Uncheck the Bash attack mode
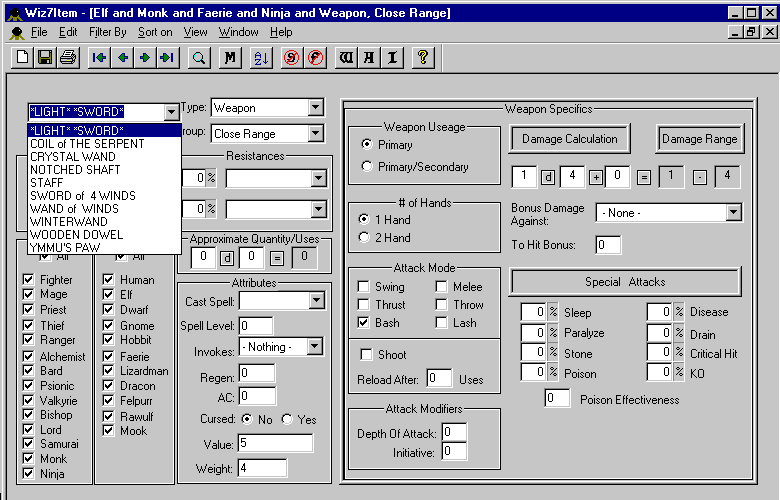This screenshot has width=780, height=500. point(364,322)
